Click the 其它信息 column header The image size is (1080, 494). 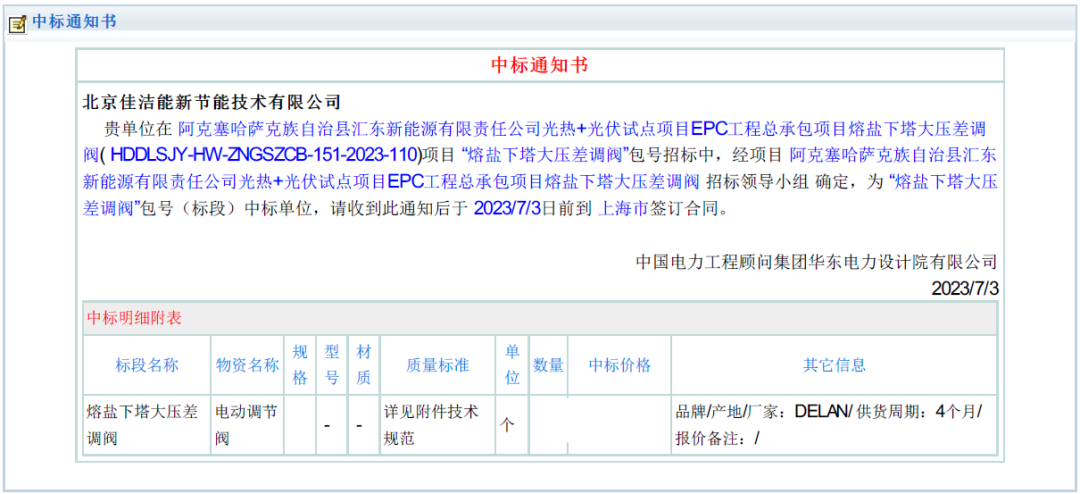[x=834, y=365]
